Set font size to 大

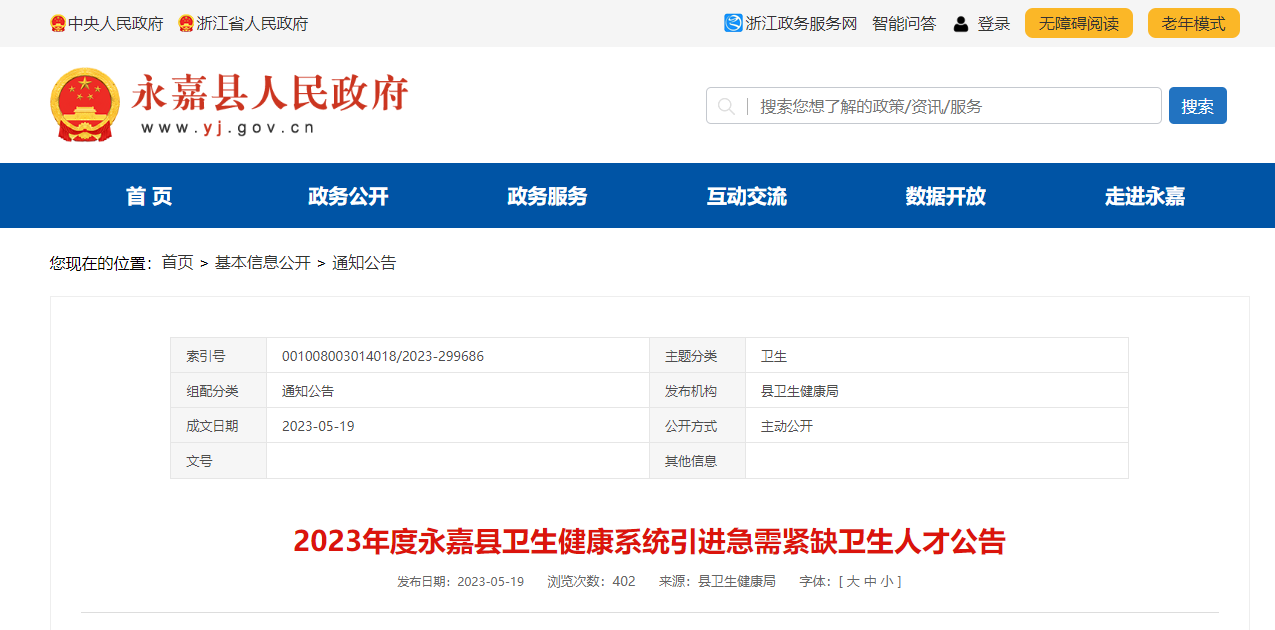pyautogui.click(x=853, y=581)
